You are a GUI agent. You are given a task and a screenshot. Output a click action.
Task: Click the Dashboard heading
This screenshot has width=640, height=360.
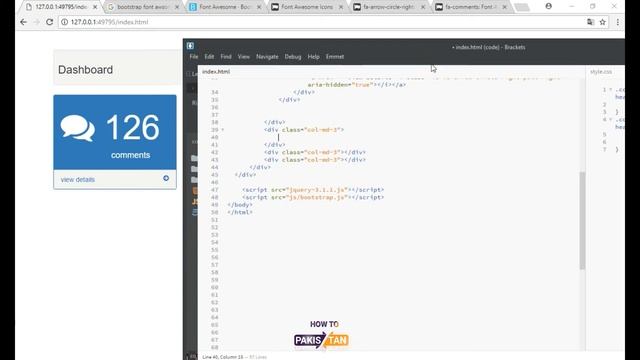[x=85, y=70]
